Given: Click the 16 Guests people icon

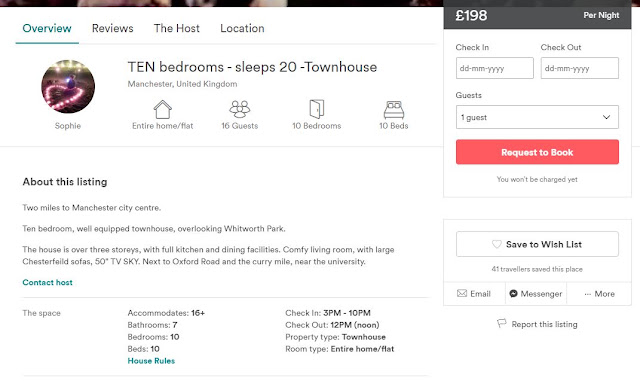Looking at the screenshot, I should 240,109.
